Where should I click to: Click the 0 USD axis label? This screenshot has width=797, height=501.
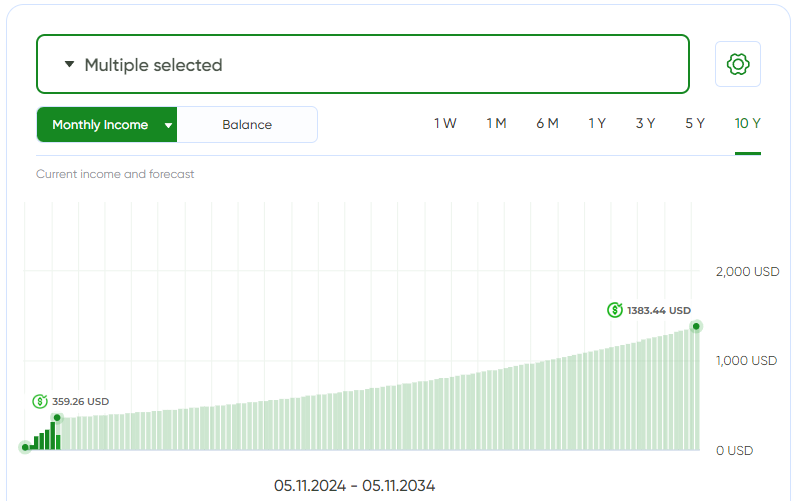tap(734, 451)
